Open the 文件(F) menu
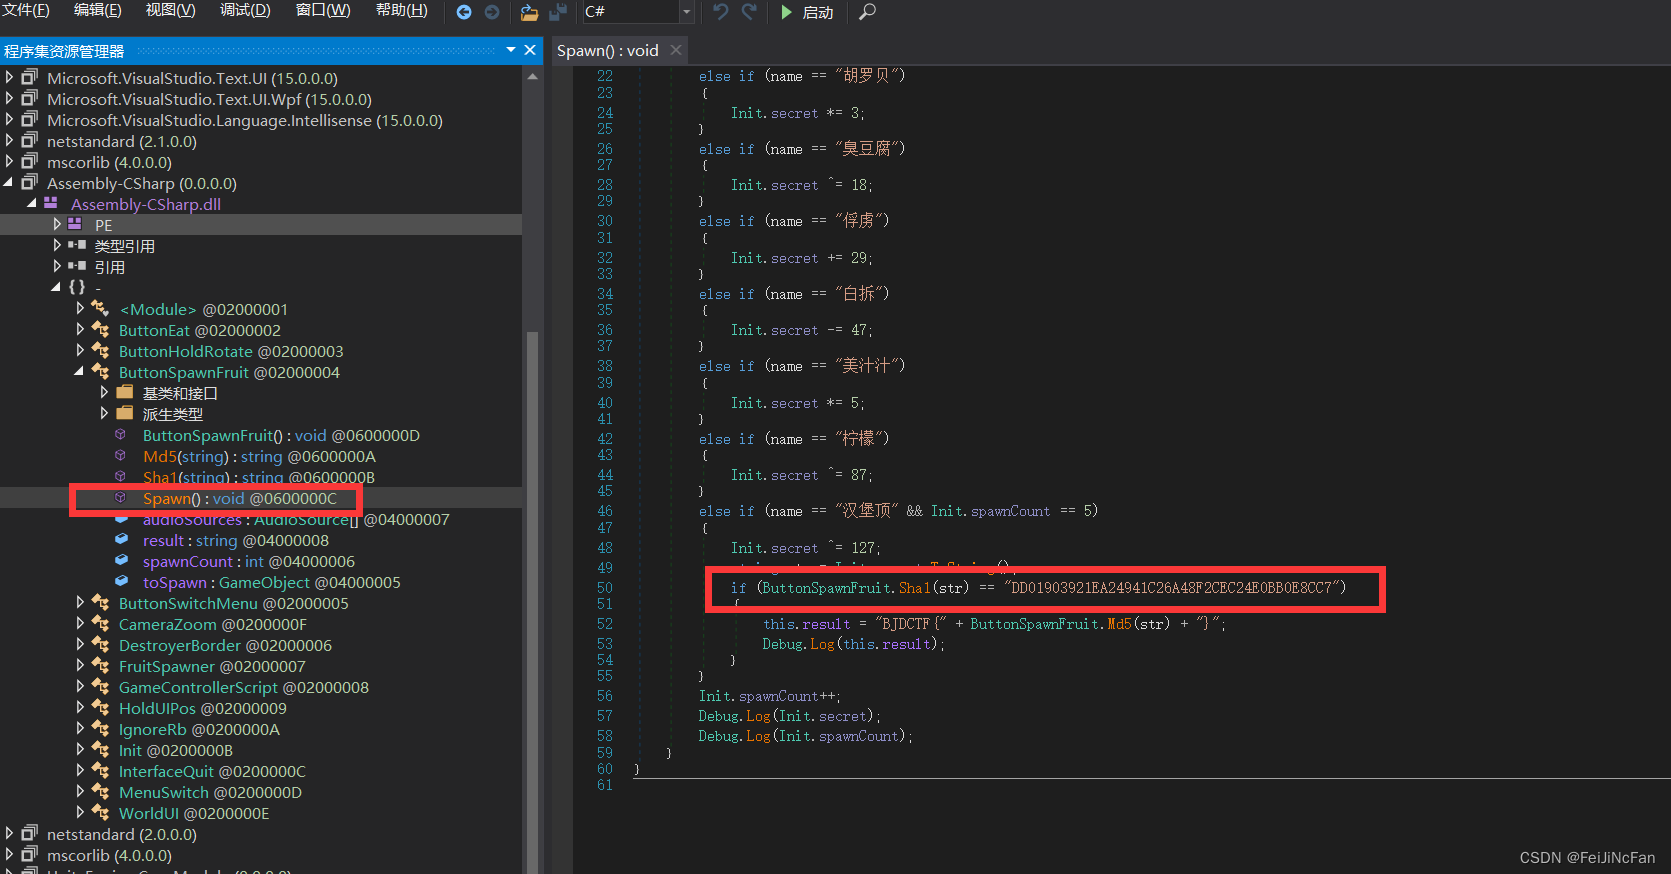This screenshot has width=1671, height=874. click(x=26, y=10)
